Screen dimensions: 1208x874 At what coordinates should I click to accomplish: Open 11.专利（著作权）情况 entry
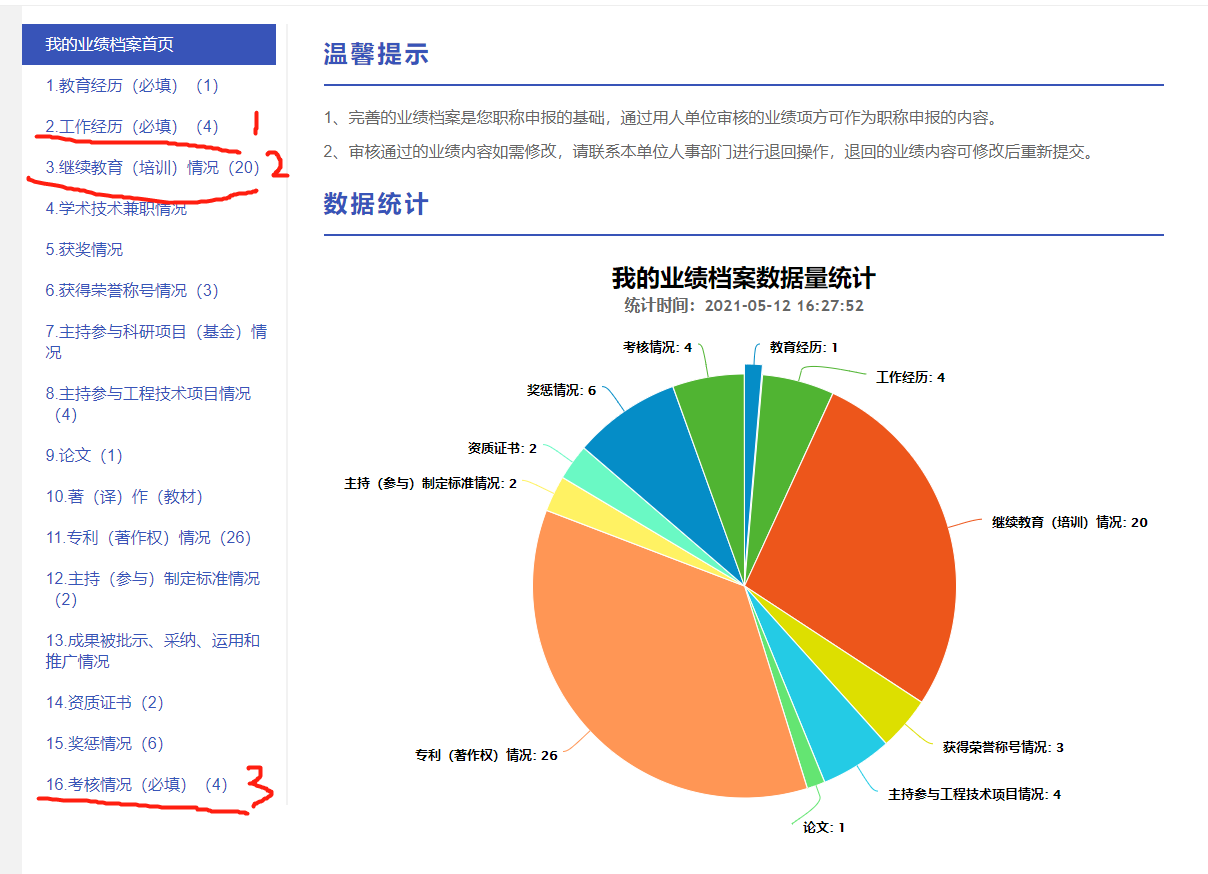tap(148, 537)
